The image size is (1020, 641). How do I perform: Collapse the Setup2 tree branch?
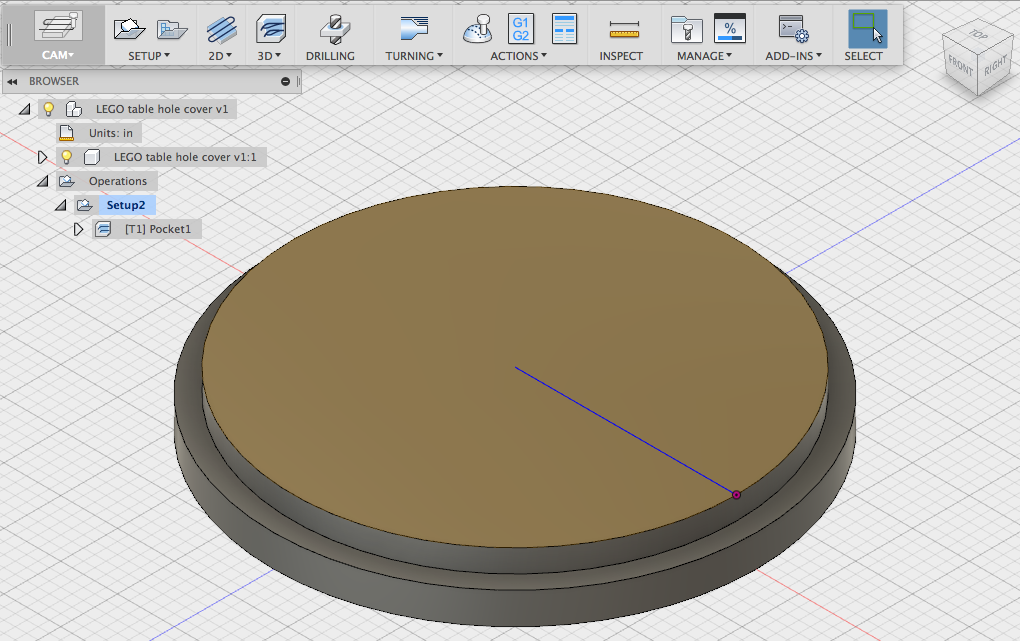pyautogui.click(x=61, y=204)
